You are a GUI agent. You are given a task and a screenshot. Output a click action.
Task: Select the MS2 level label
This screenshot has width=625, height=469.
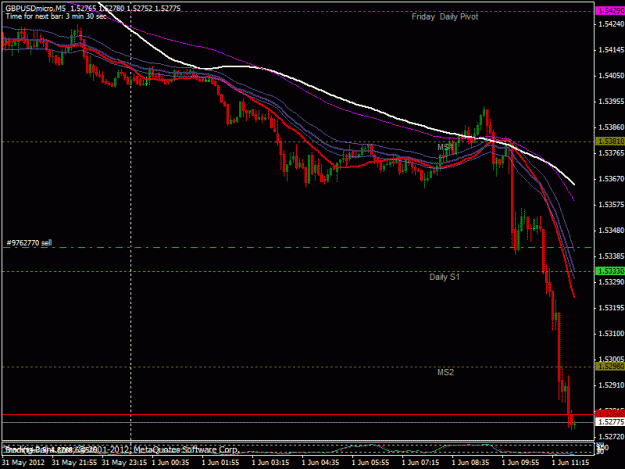[445, 372]
